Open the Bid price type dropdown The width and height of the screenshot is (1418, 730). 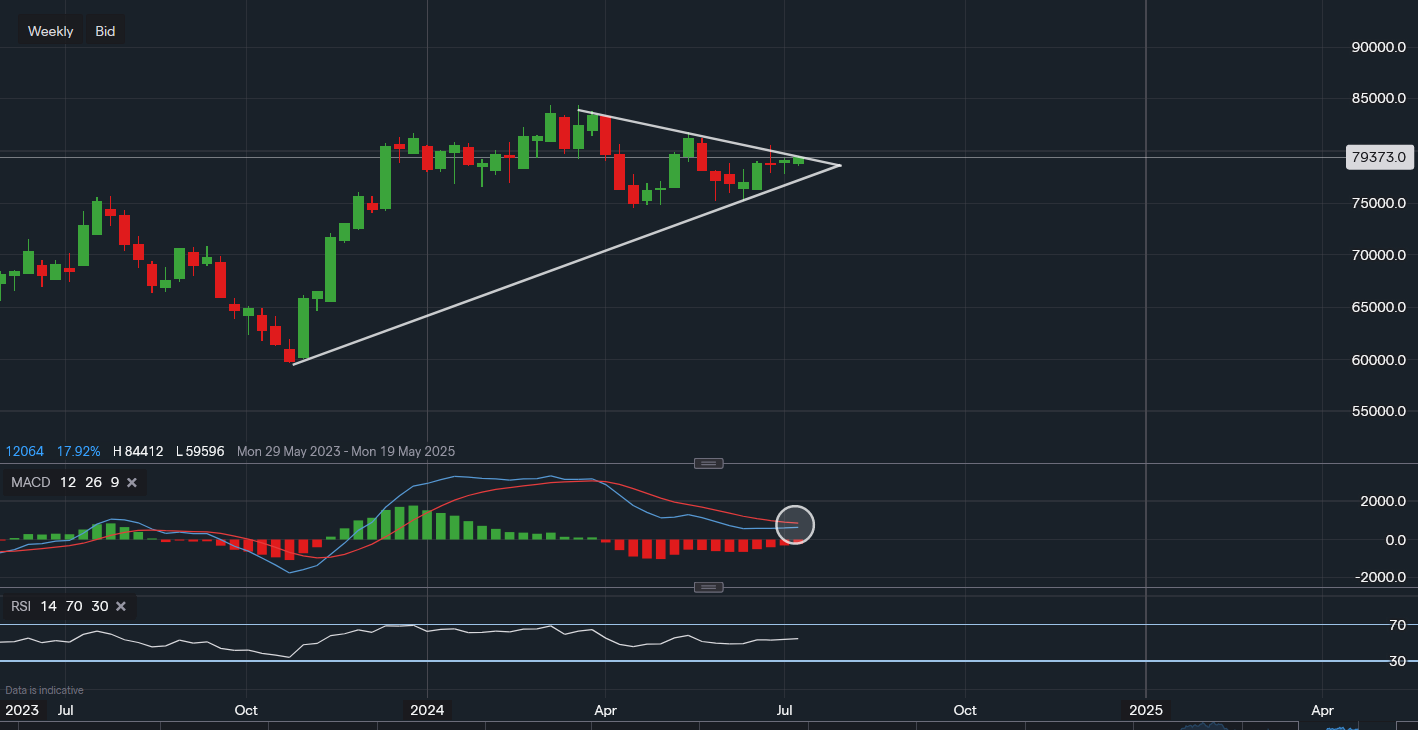(x=105, y=31)
